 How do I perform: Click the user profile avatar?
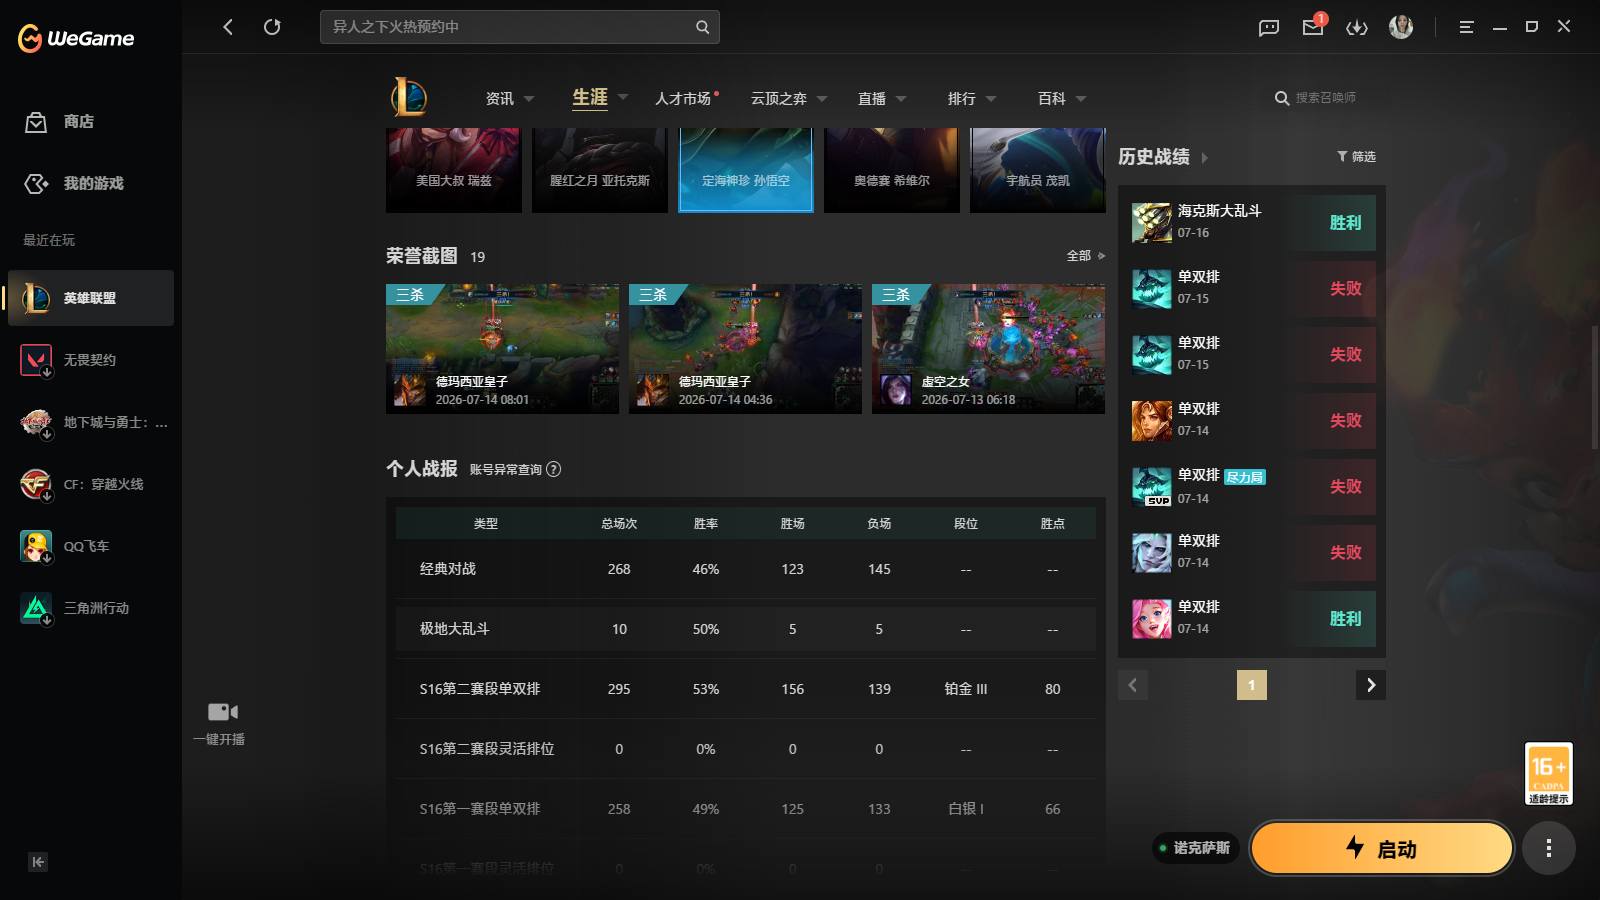(1401, 27)
